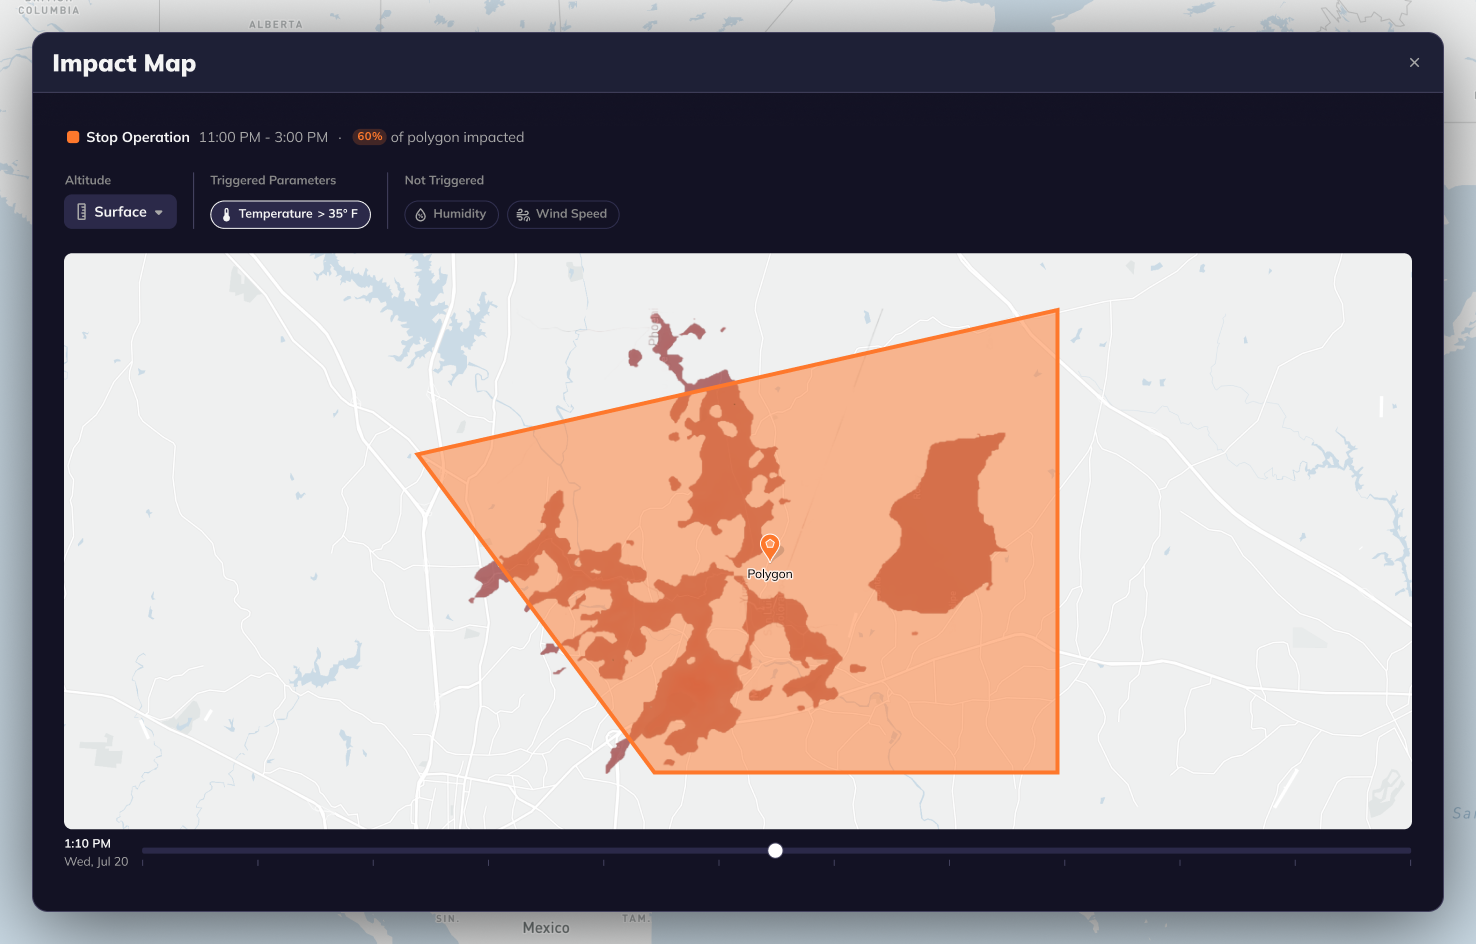Click the Impact Map title
Screen dimensions: 1476x944
click(x=124, y=63)
